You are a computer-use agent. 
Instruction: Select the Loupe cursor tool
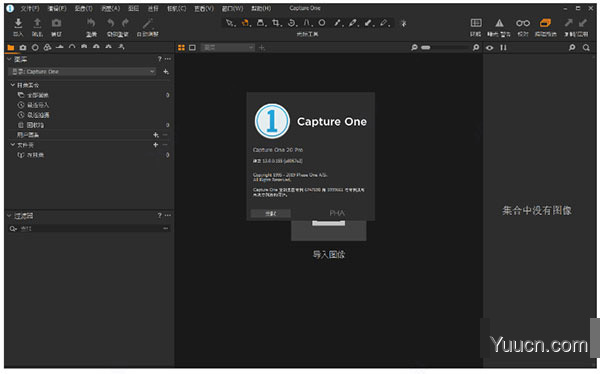(x=261, y=23)
